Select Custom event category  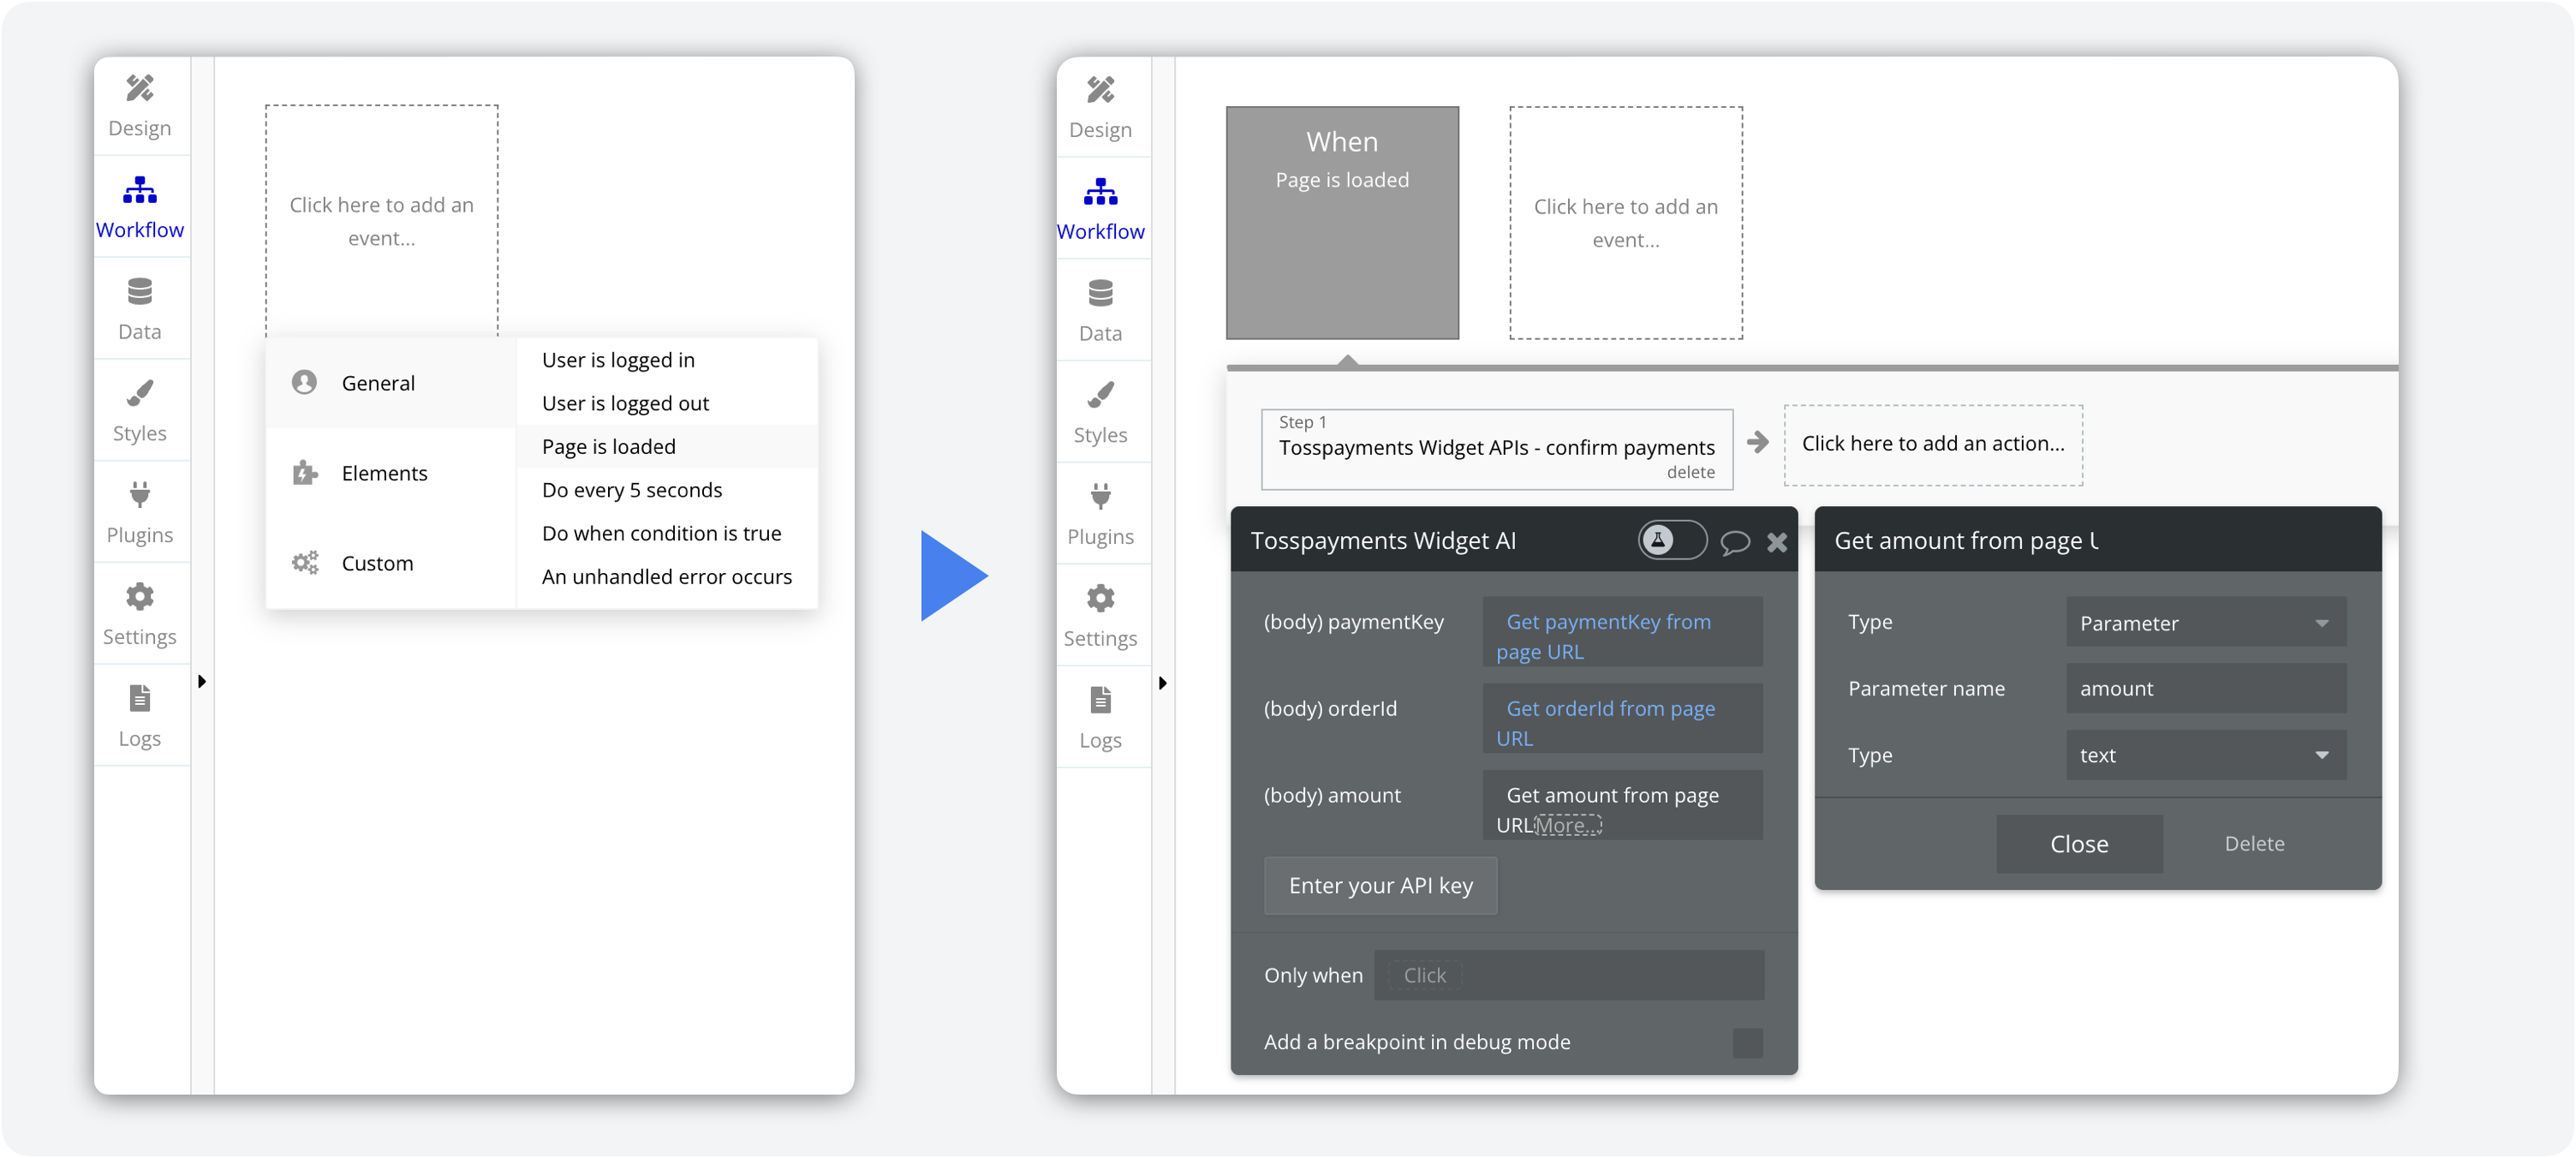click(391, 563)
